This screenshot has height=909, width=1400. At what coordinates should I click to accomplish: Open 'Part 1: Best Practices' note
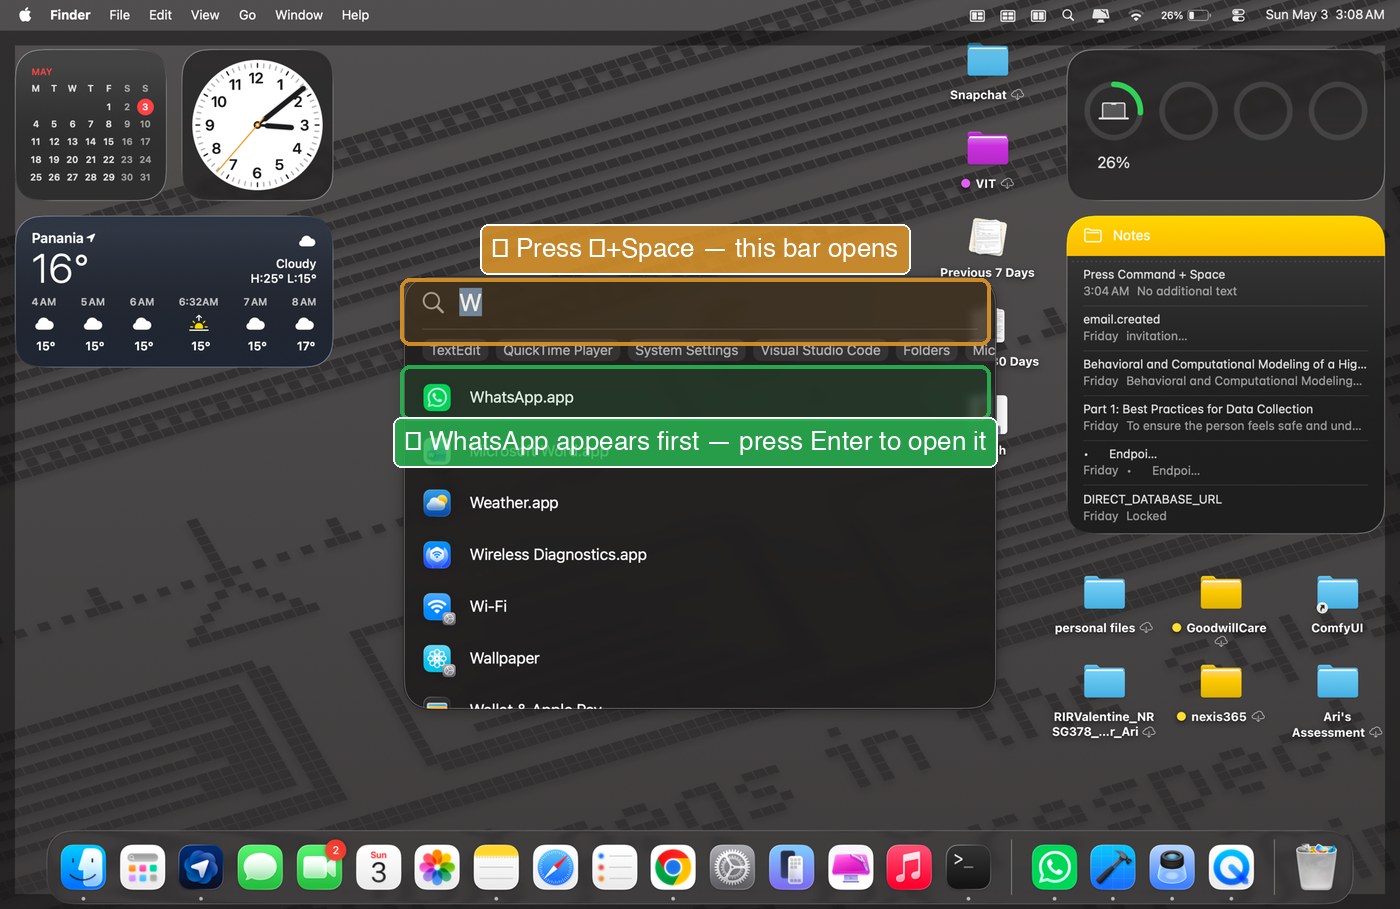[1225, 418]
